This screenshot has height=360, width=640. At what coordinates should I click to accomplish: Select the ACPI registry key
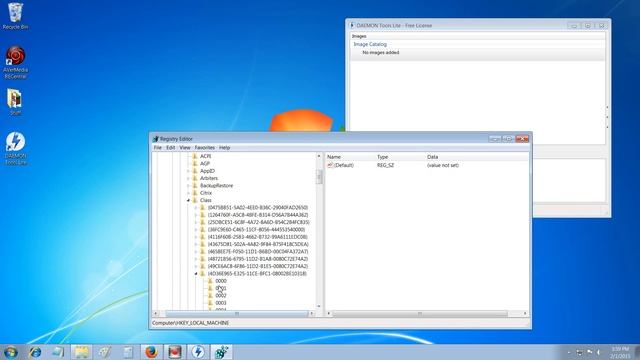tap(205, 156)
